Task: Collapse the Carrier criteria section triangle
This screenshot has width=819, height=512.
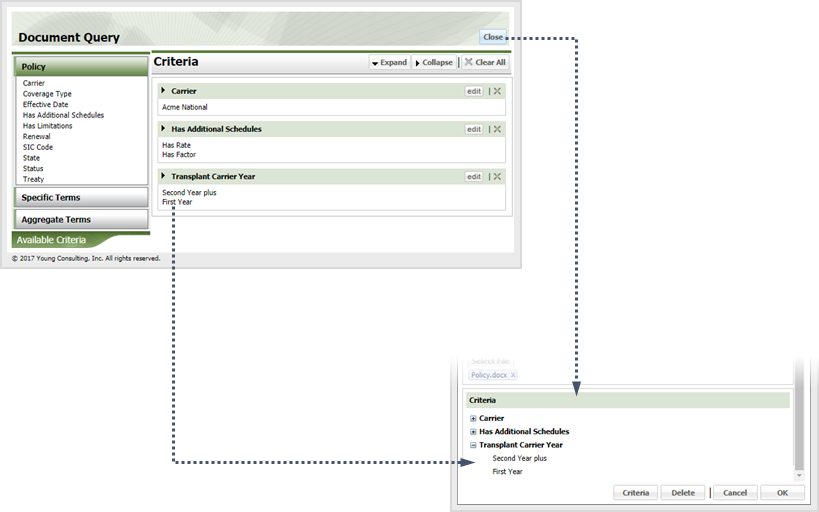Action: pos(164,91)
